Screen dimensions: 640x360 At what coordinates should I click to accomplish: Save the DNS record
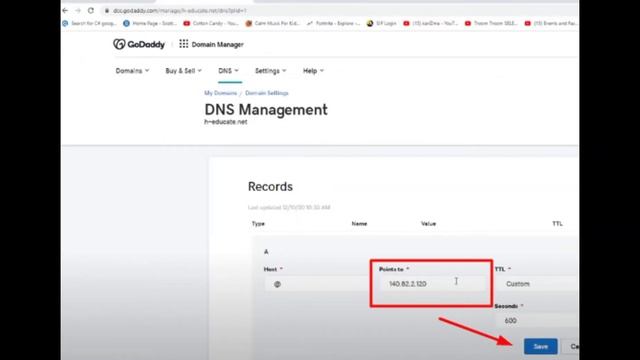[541, 347]
